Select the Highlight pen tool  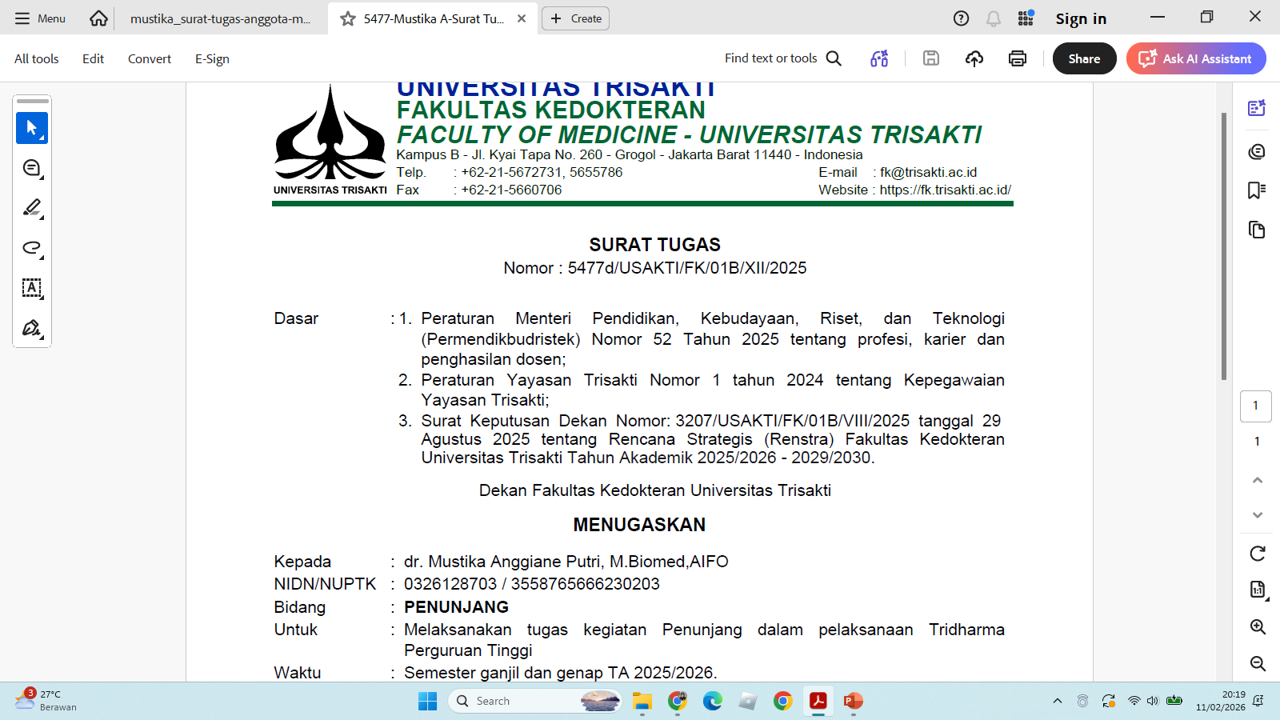coord(32,208)
